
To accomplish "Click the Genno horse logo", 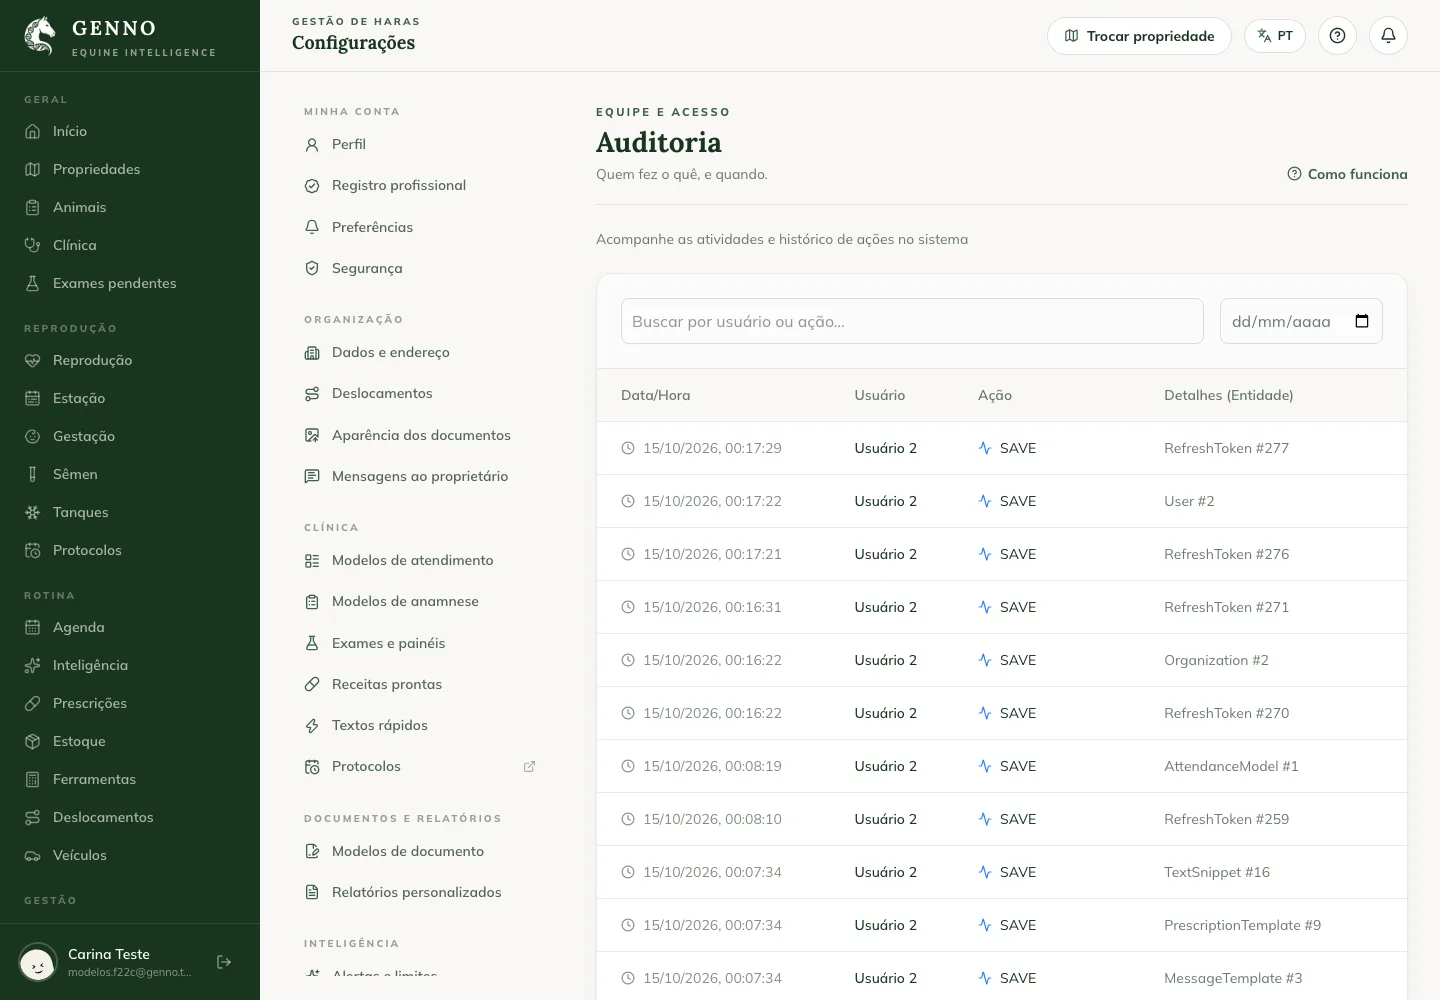I will tap(40, 36).
